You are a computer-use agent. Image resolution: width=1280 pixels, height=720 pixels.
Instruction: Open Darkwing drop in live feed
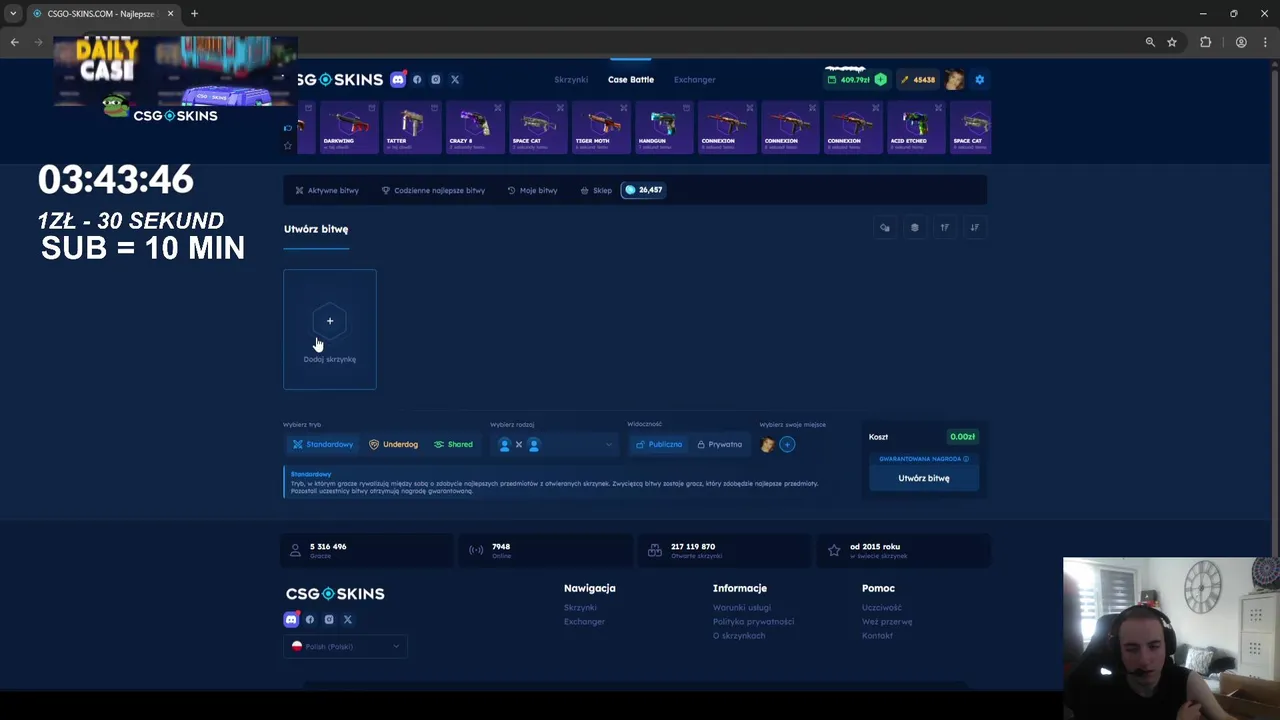coord(349,127)
